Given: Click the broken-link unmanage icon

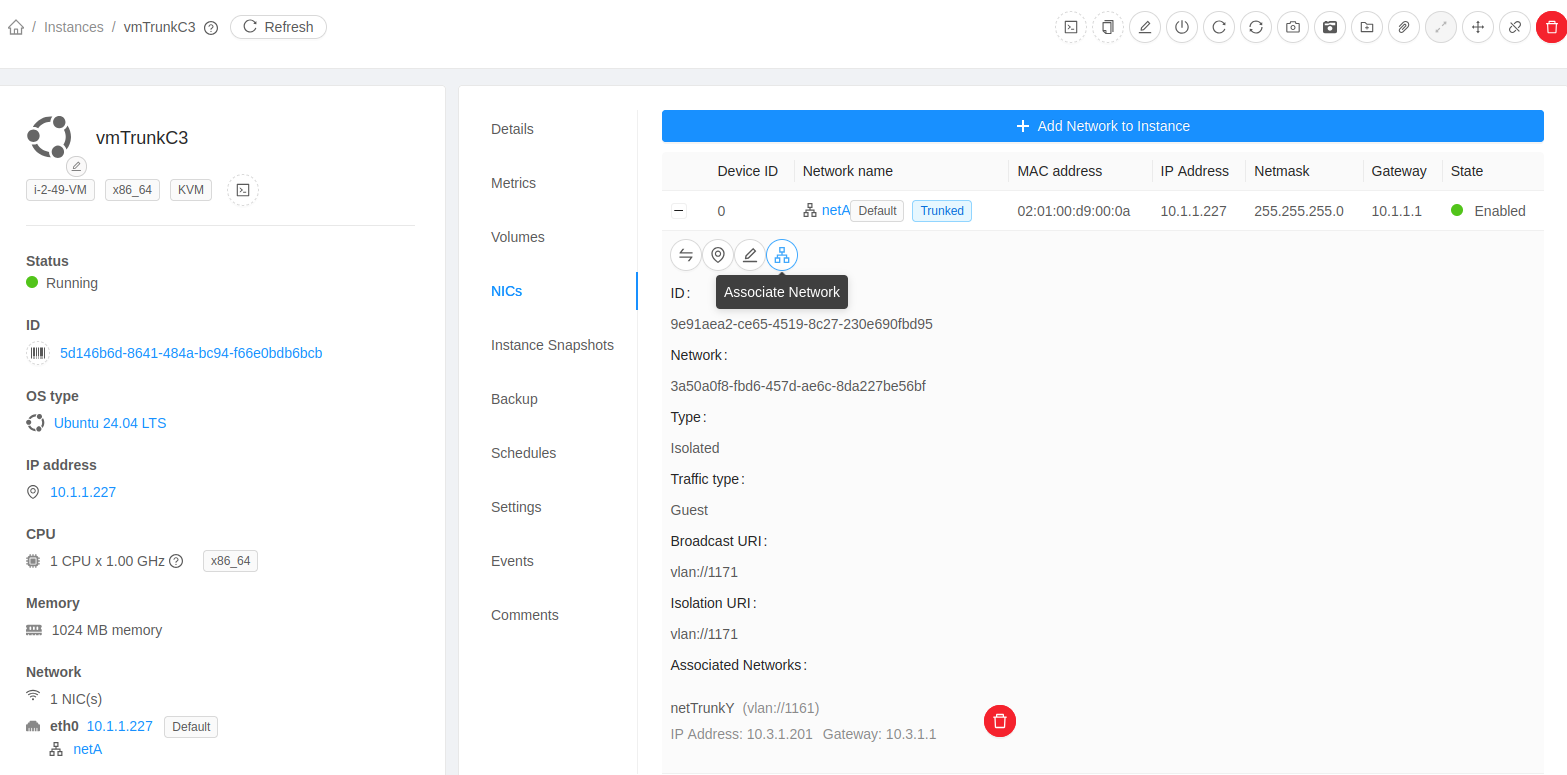Looking at the screenshot, I should click(x=1515, y=27).
